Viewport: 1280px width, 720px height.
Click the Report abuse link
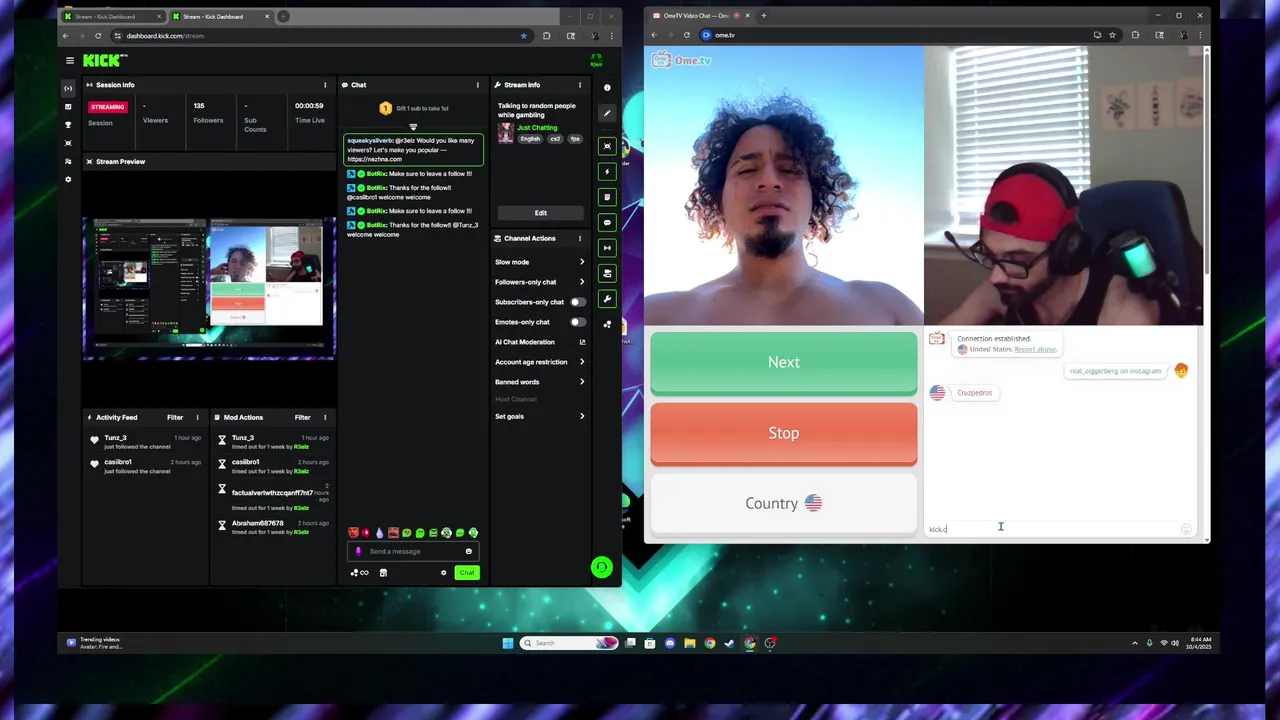[1035, 349]
